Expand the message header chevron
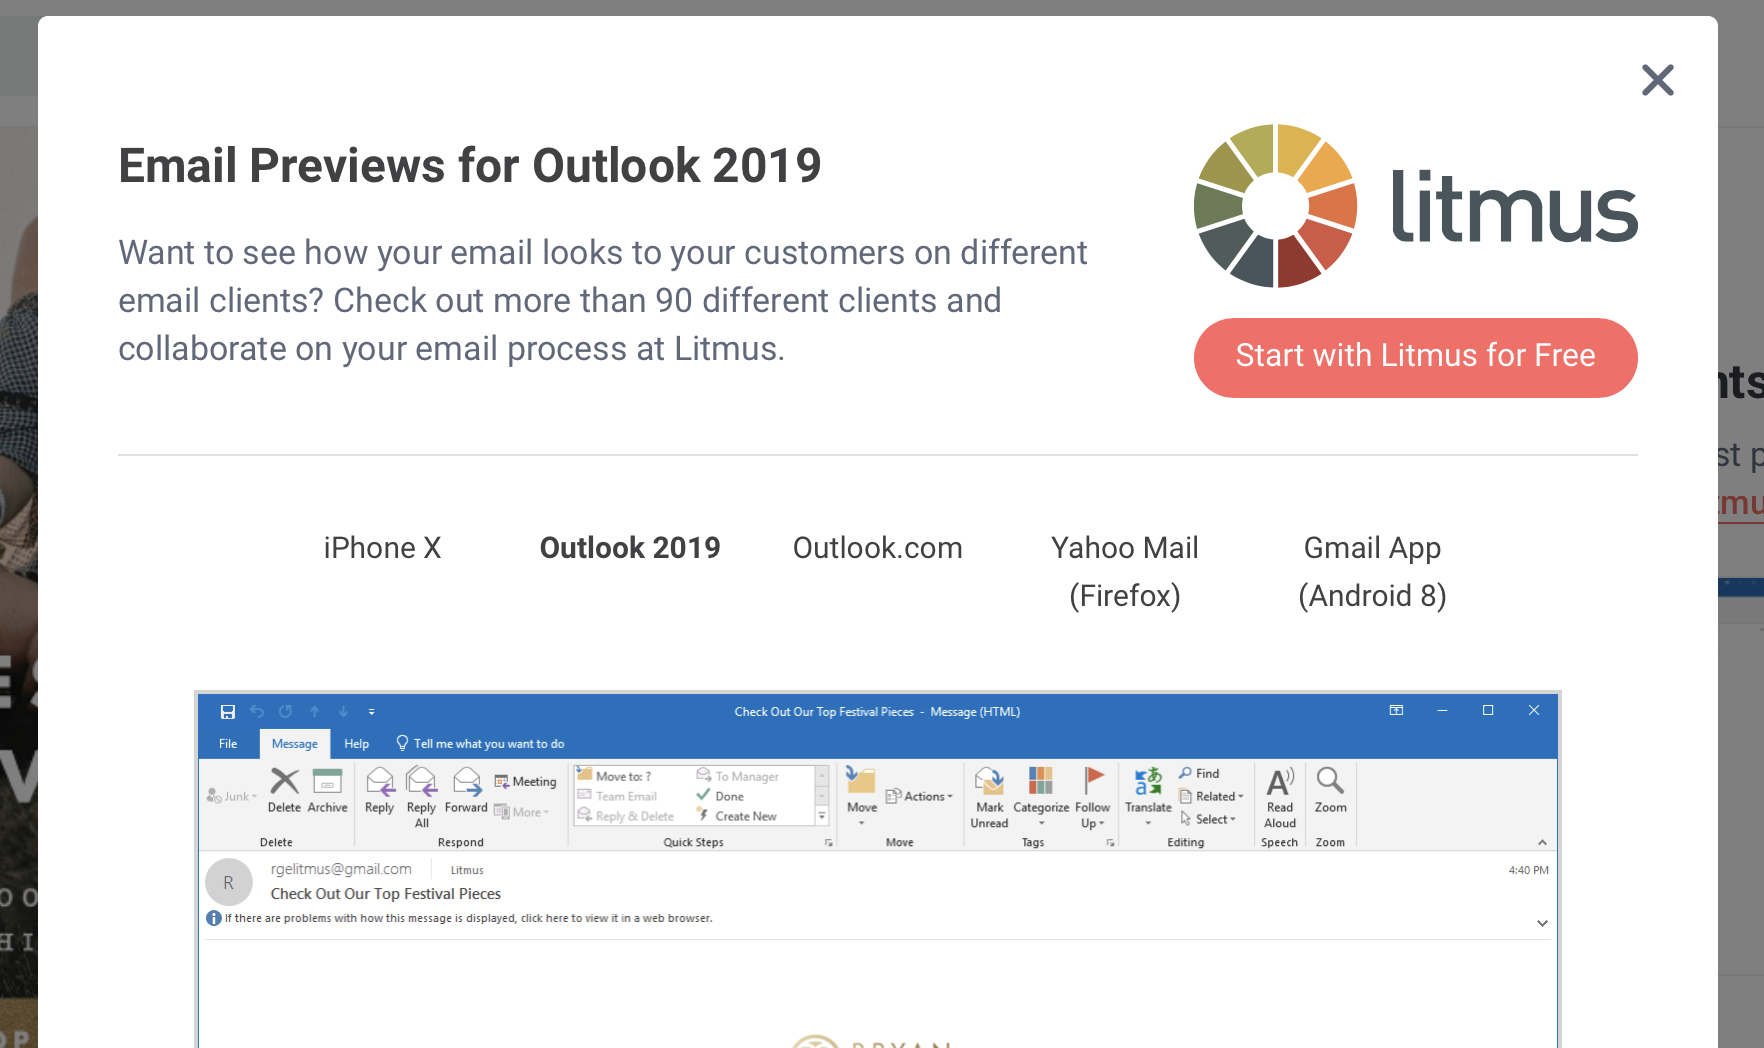Viewport: 1764px width, 1048px height. click(1542, 923)
